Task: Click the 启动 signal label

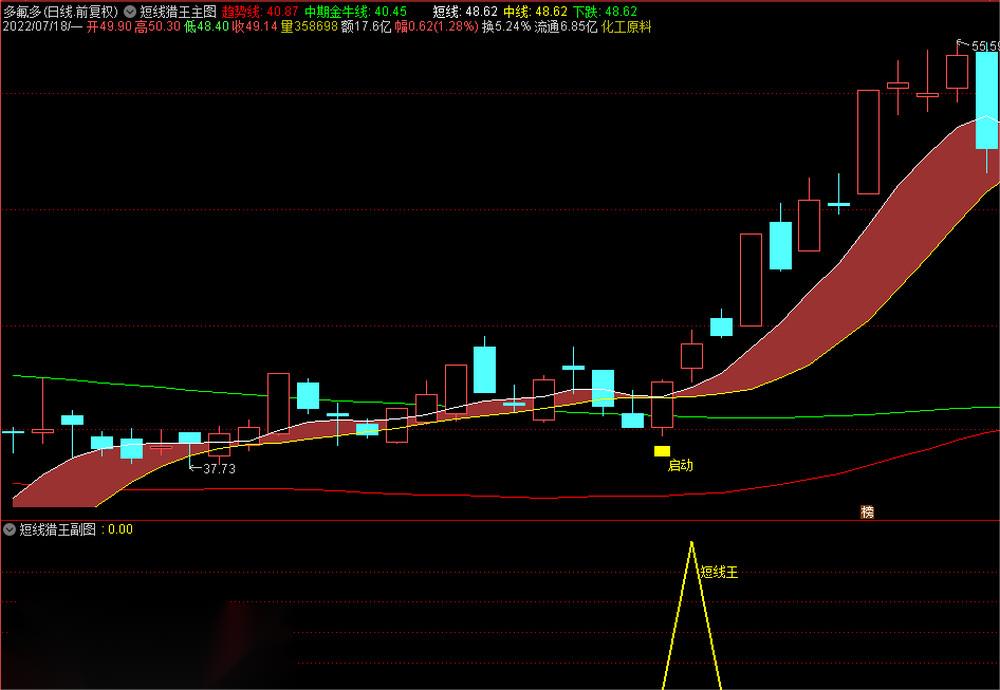Action: coord(680,466)
